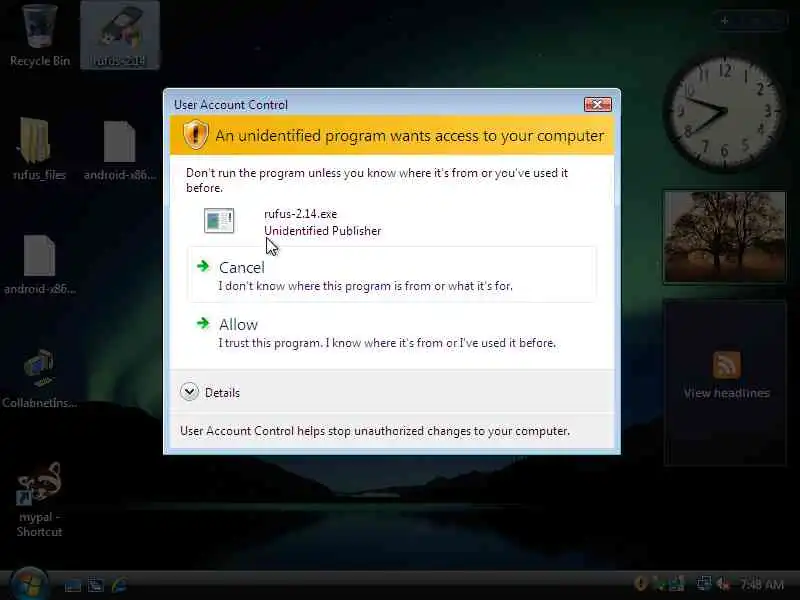Close the User Account Control dialog
Image resolution: width=800 pixels, height=600 pixels.
tap(597, 105)
